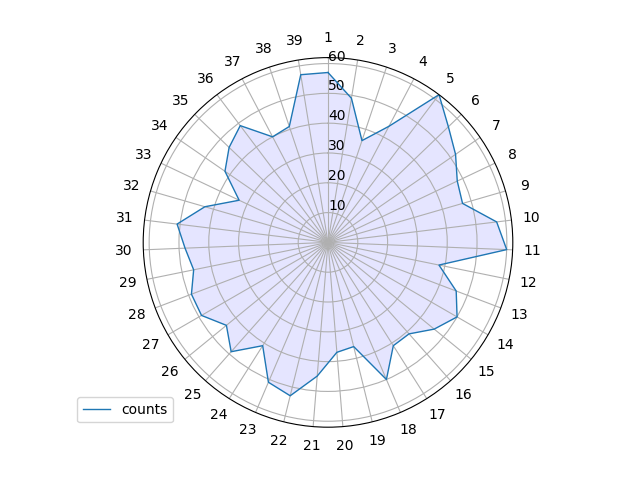
Task: Click the 'counts' legend label
Action: click(x=144, y=409)
